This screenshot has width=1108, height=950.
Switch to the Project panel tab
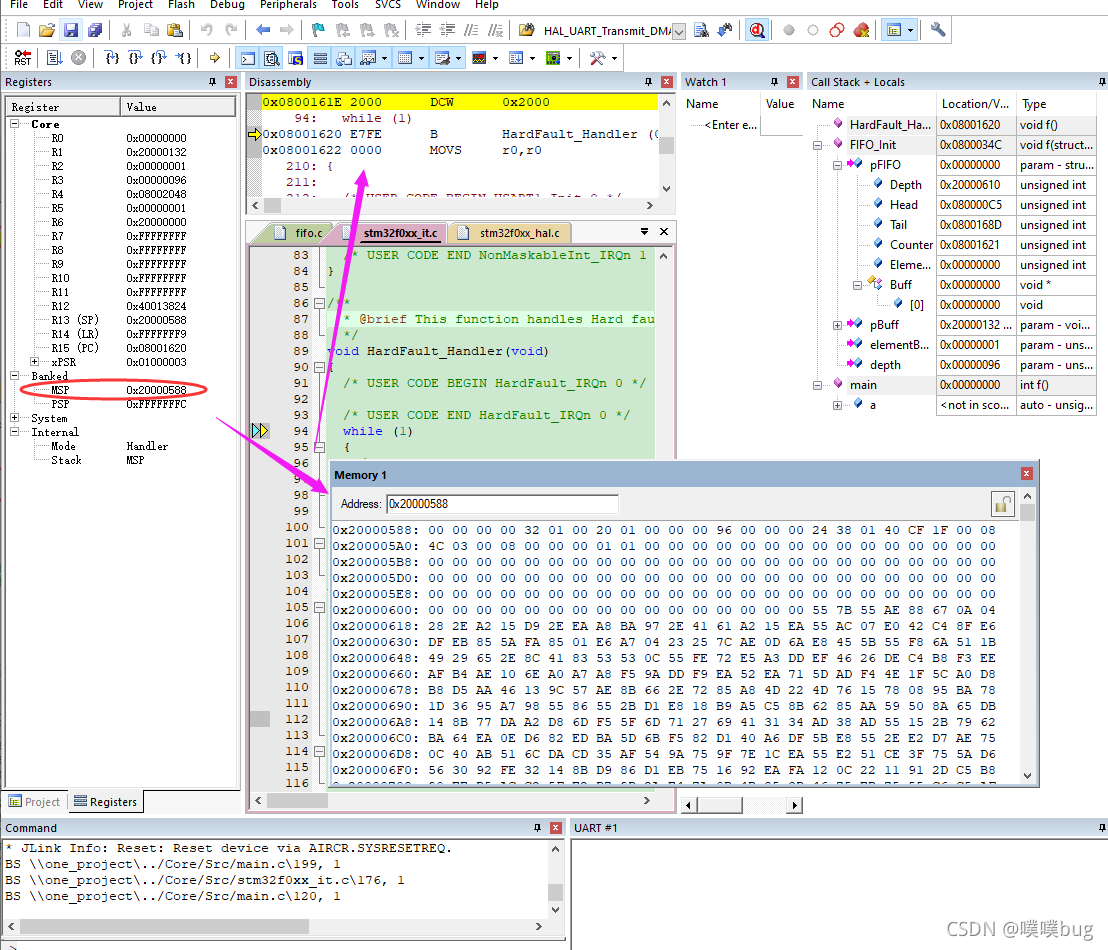tap(34, 802)
